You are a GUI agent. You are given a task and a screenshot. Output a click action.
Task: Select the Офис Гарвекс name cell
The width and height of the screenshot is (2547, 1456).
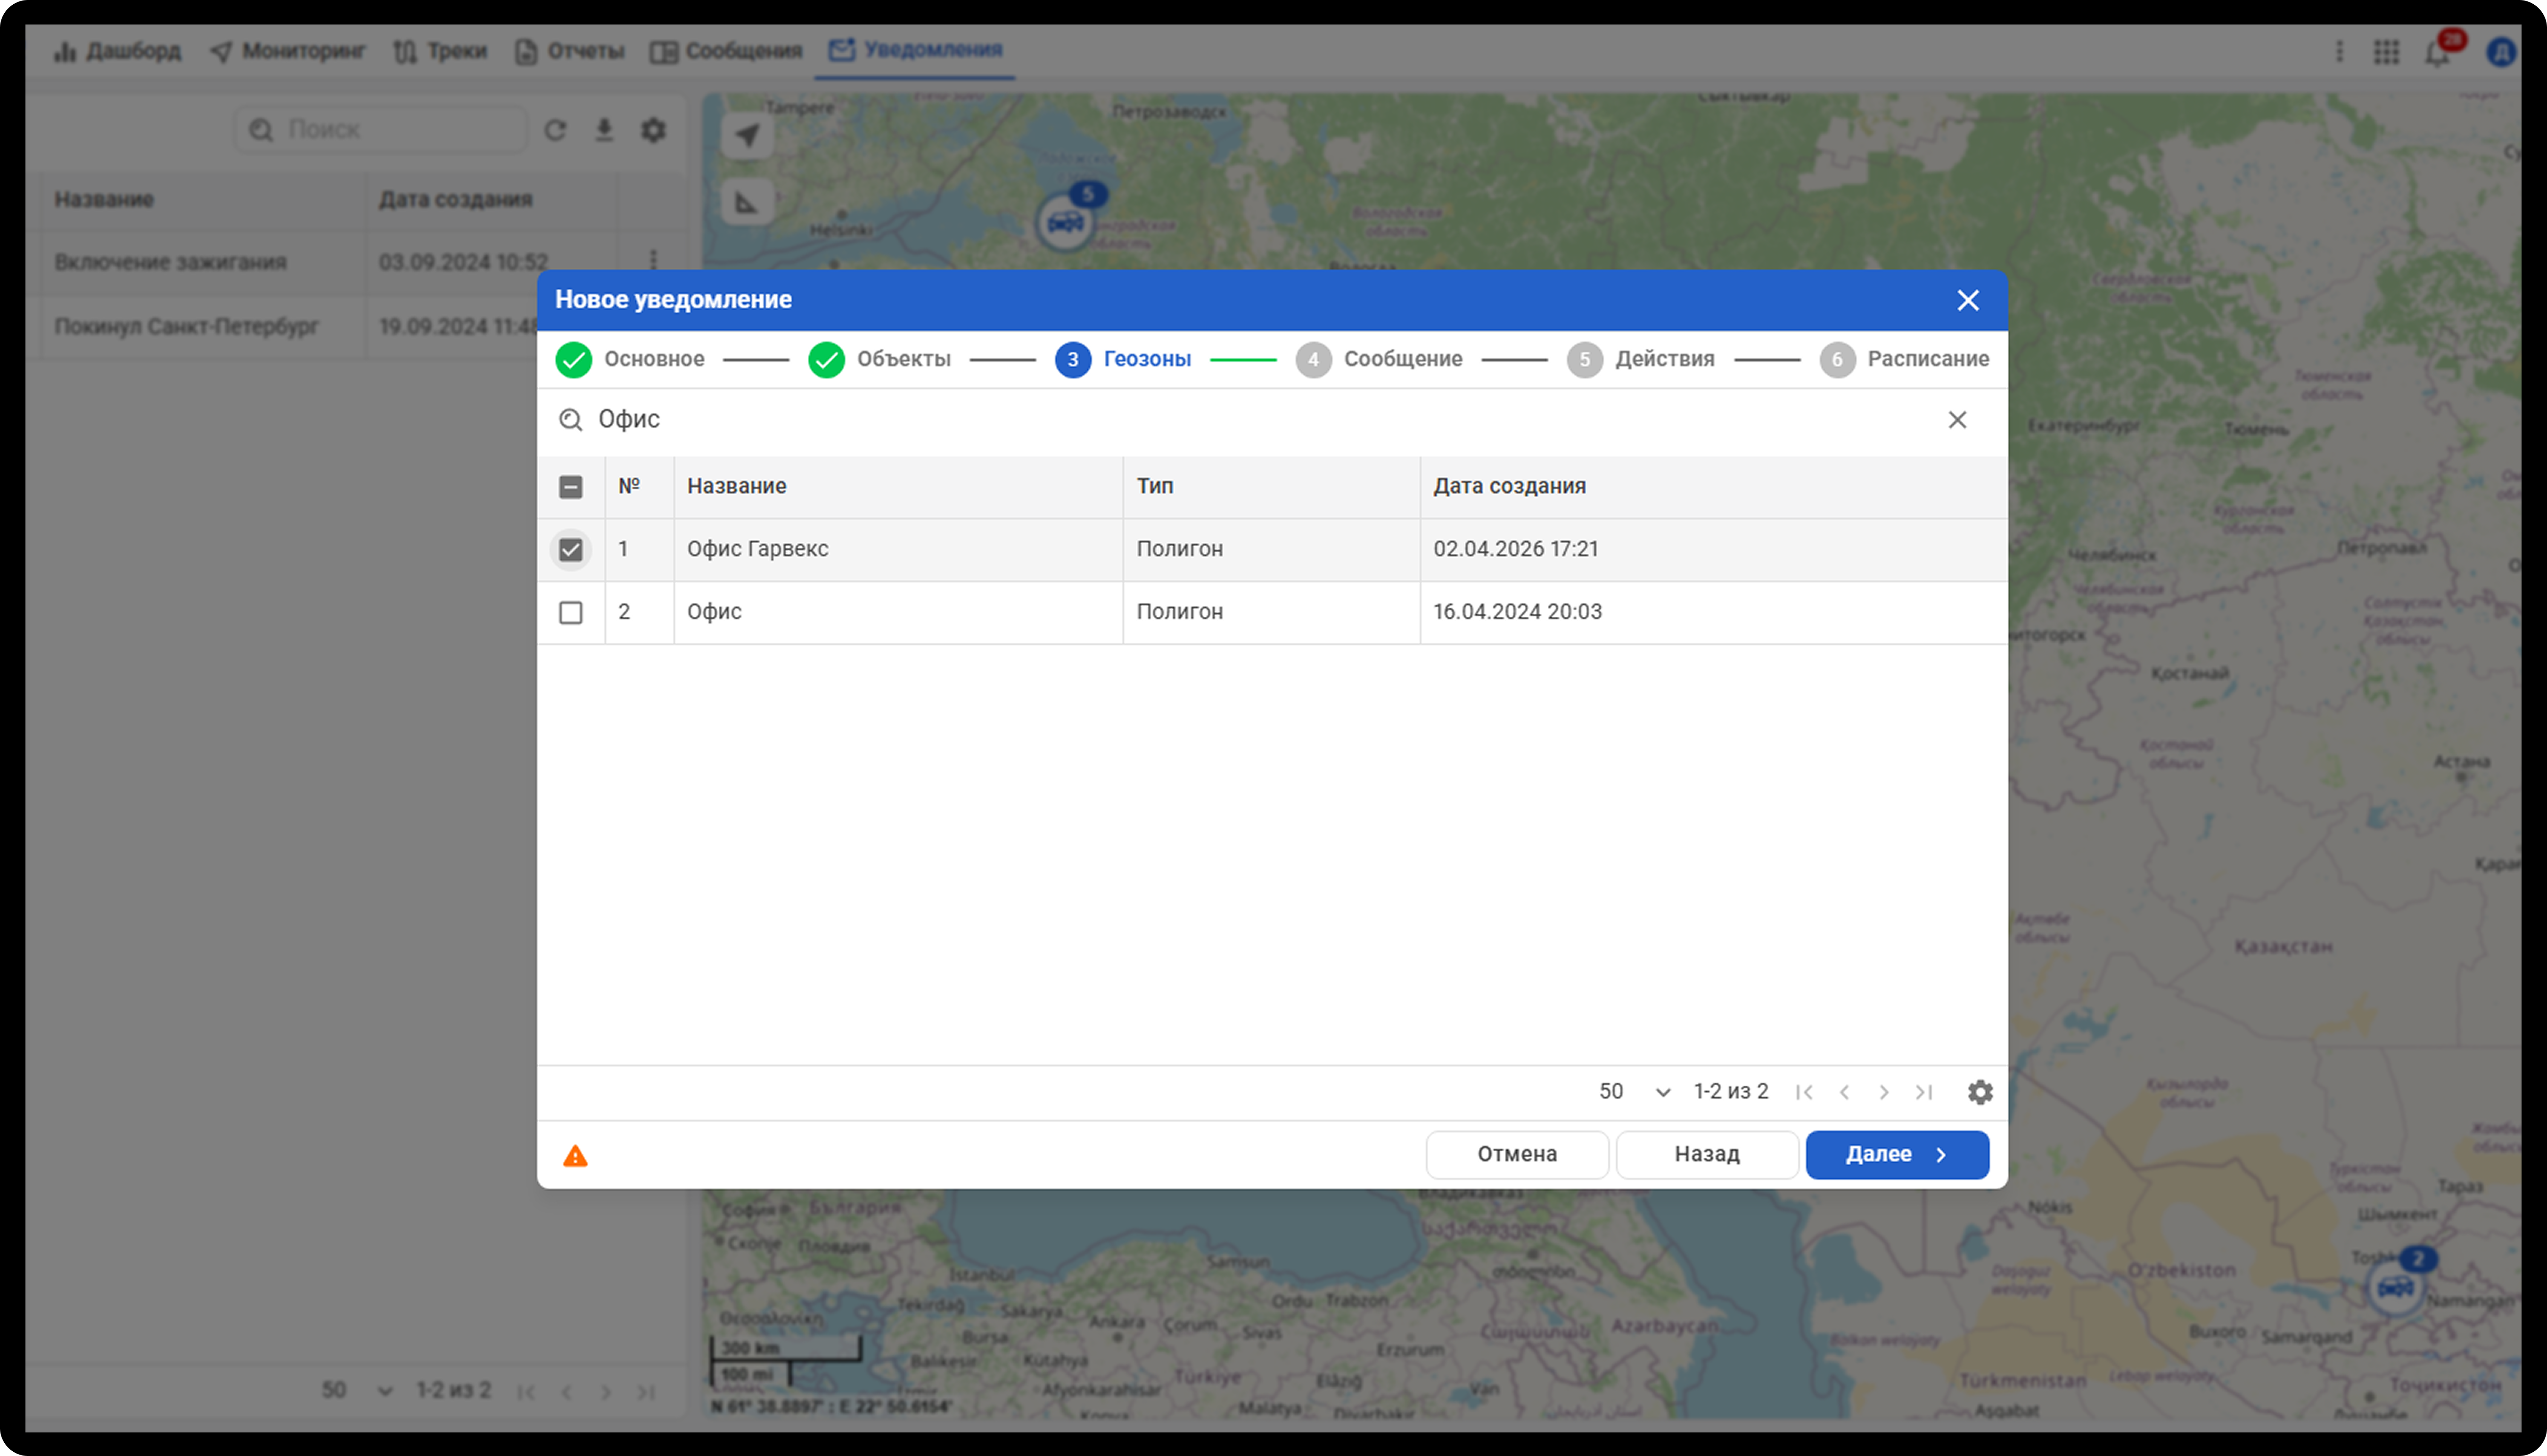897,550
